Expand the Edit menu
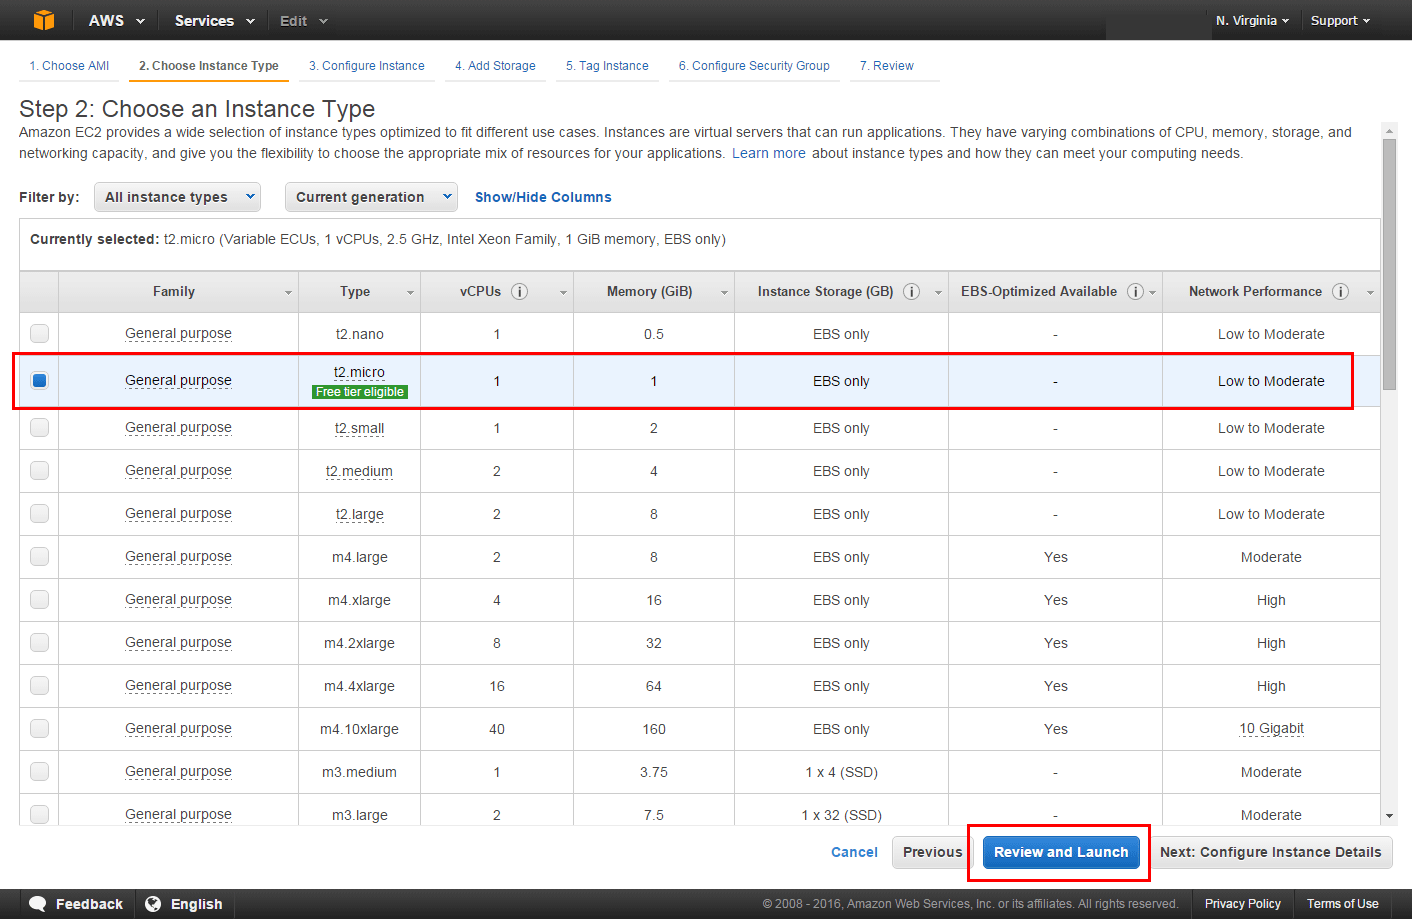 tap(303, 20)
